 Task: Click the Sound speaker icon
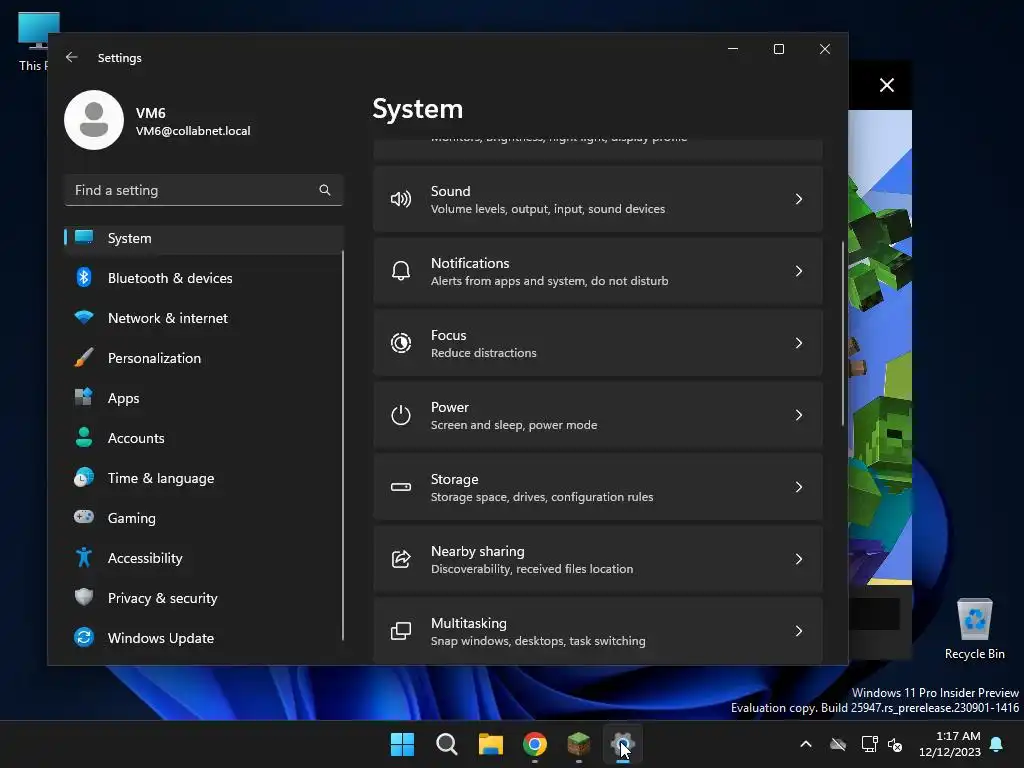(x=400, y=199)
